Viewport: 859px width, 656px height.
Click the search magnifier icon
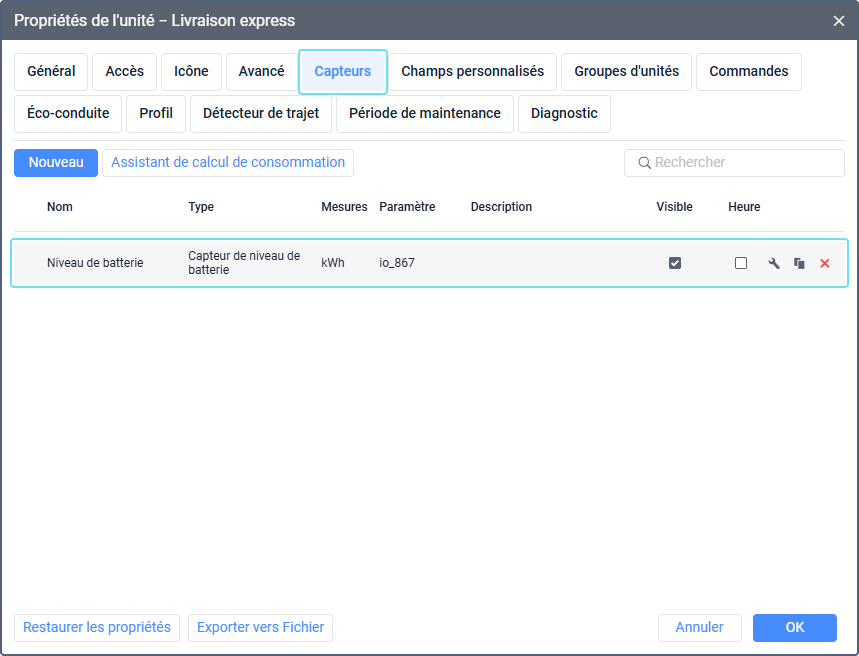point(645,163)
